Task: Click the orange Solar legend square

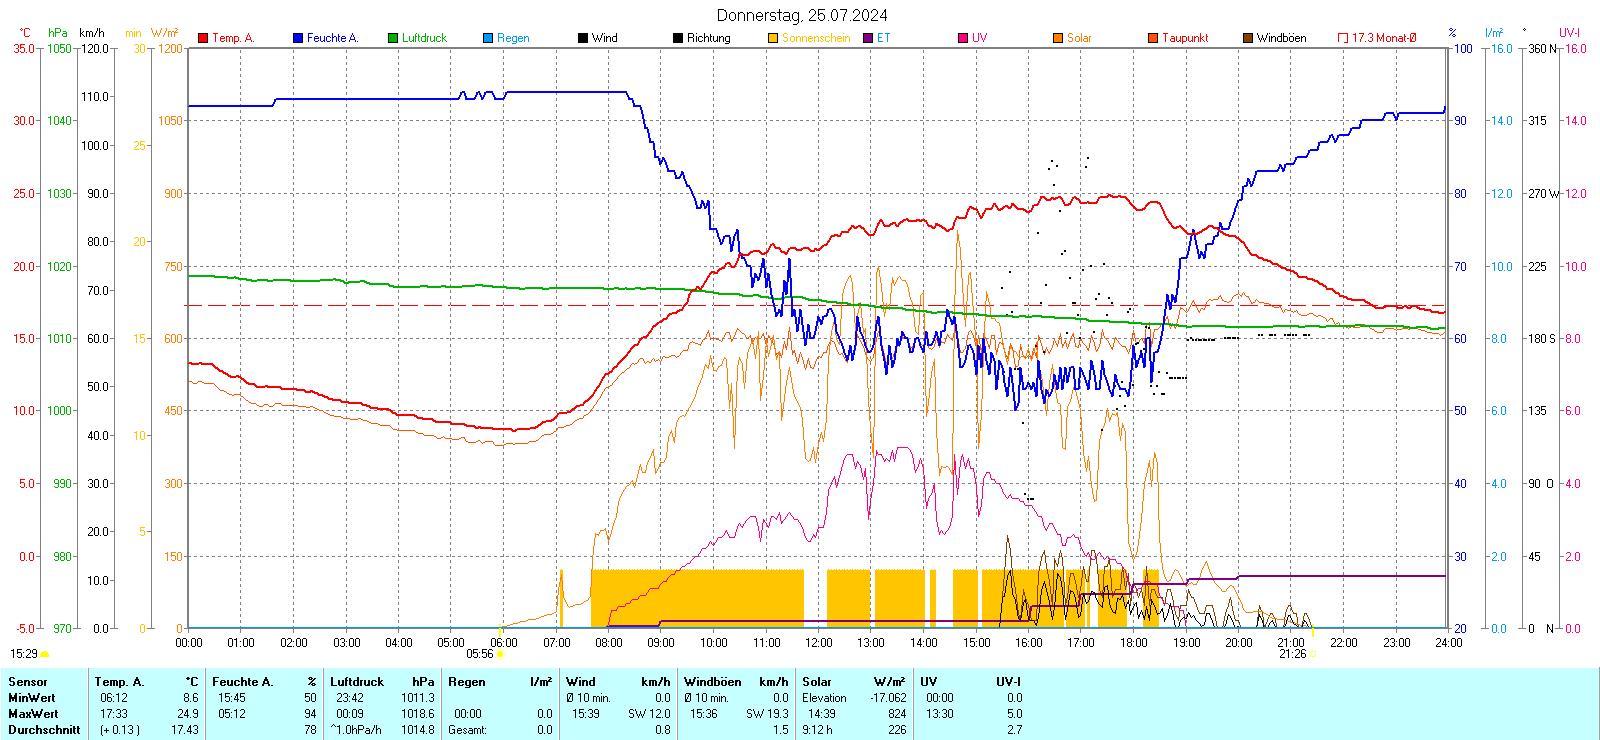Action: [1058, 38]
